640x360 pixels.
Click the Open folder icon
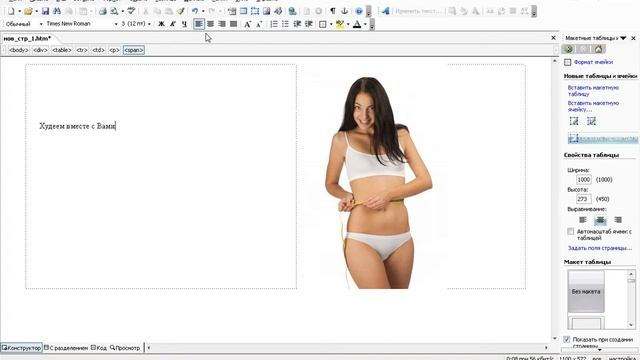tap(28, 11)
